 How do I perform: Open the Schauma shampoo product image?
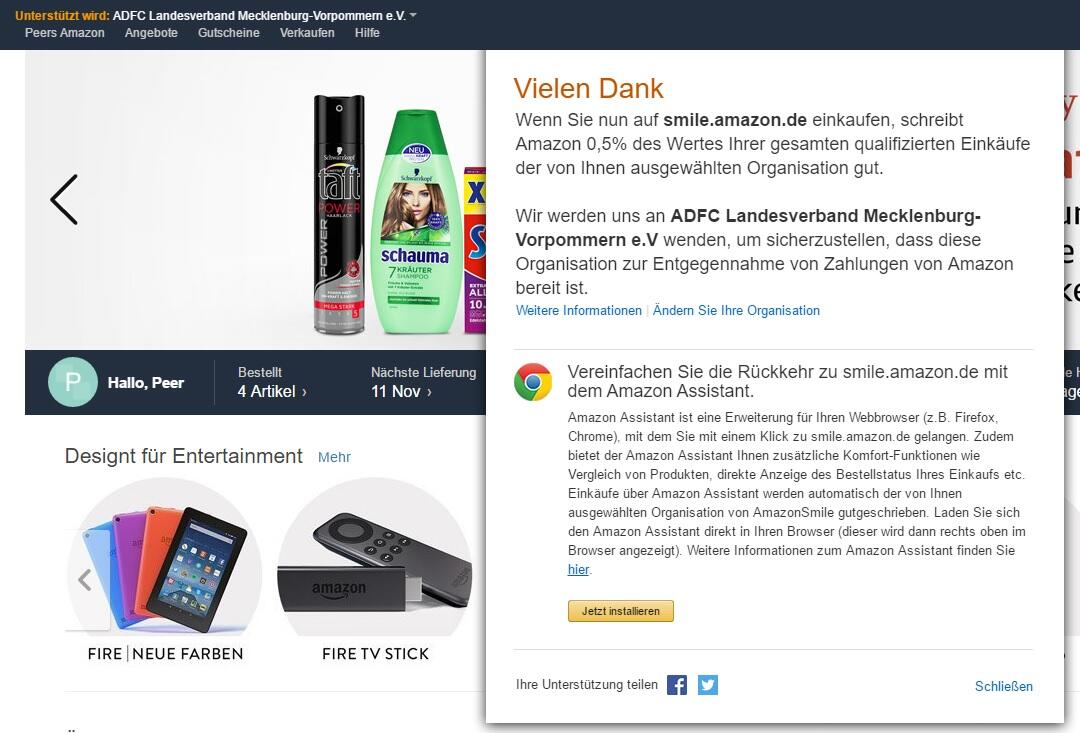(x=415, y=222)
